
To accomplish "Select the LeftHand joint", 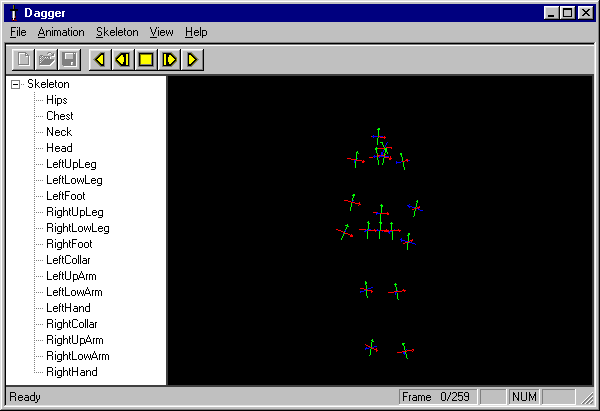I will (x=68, y=308).
